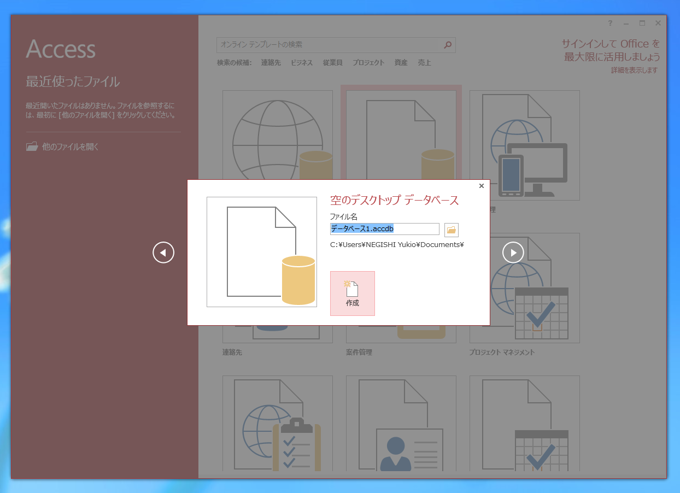Click the search magnifier icon
The width and height of the screenshot is (680, 493).
pos(448,45)
